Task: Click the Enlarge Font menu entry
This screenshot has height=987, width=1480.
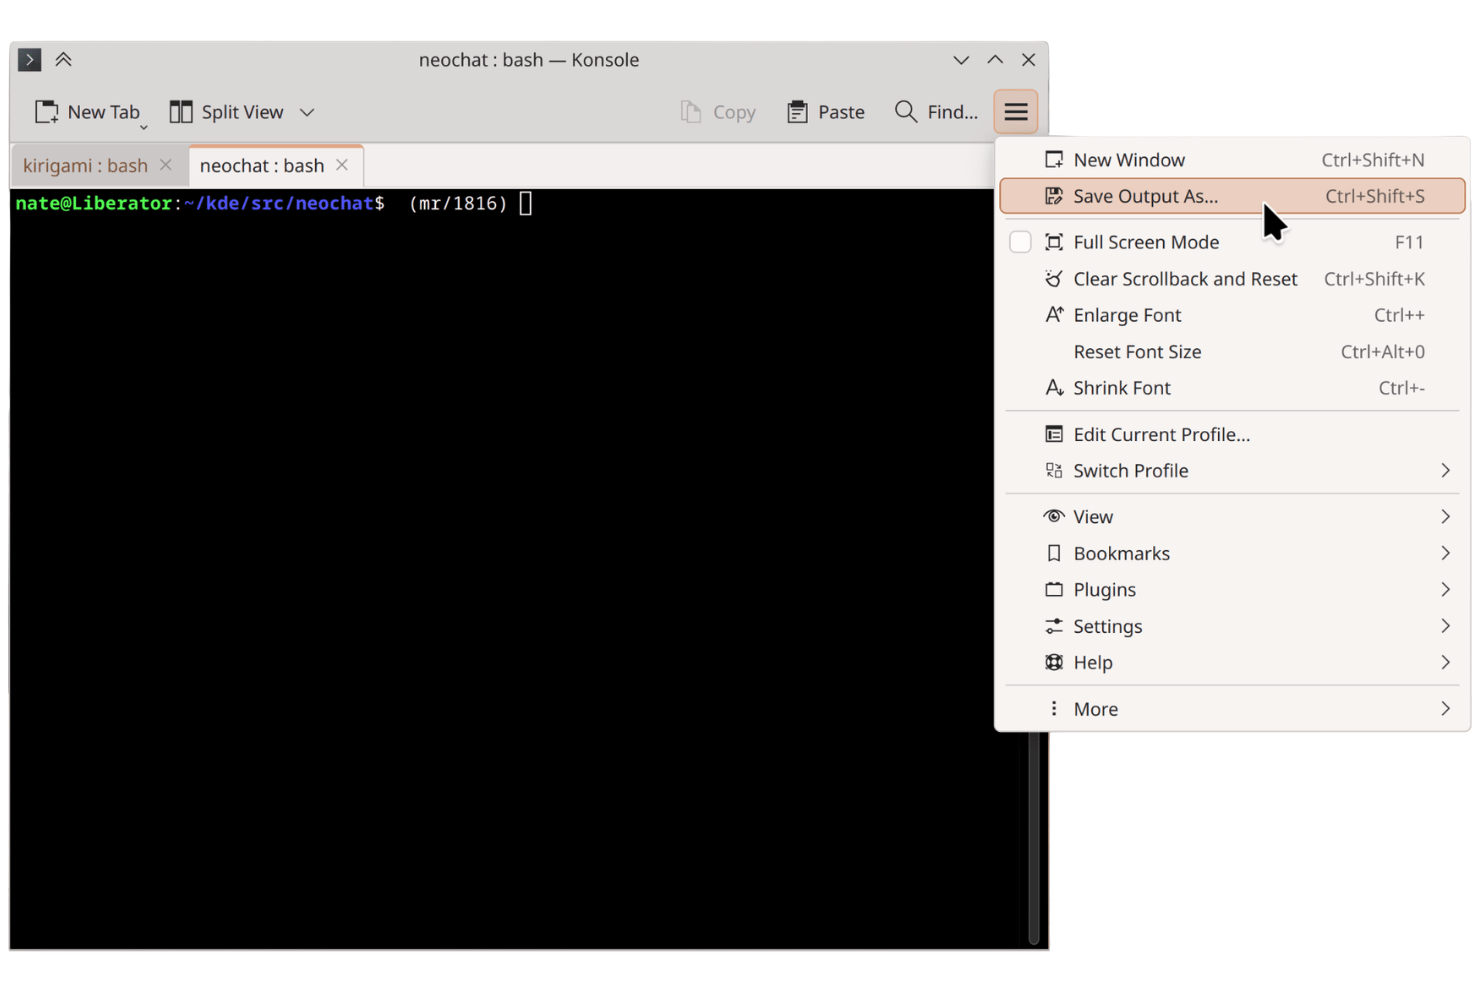Action: click(x=1232, y=315)
